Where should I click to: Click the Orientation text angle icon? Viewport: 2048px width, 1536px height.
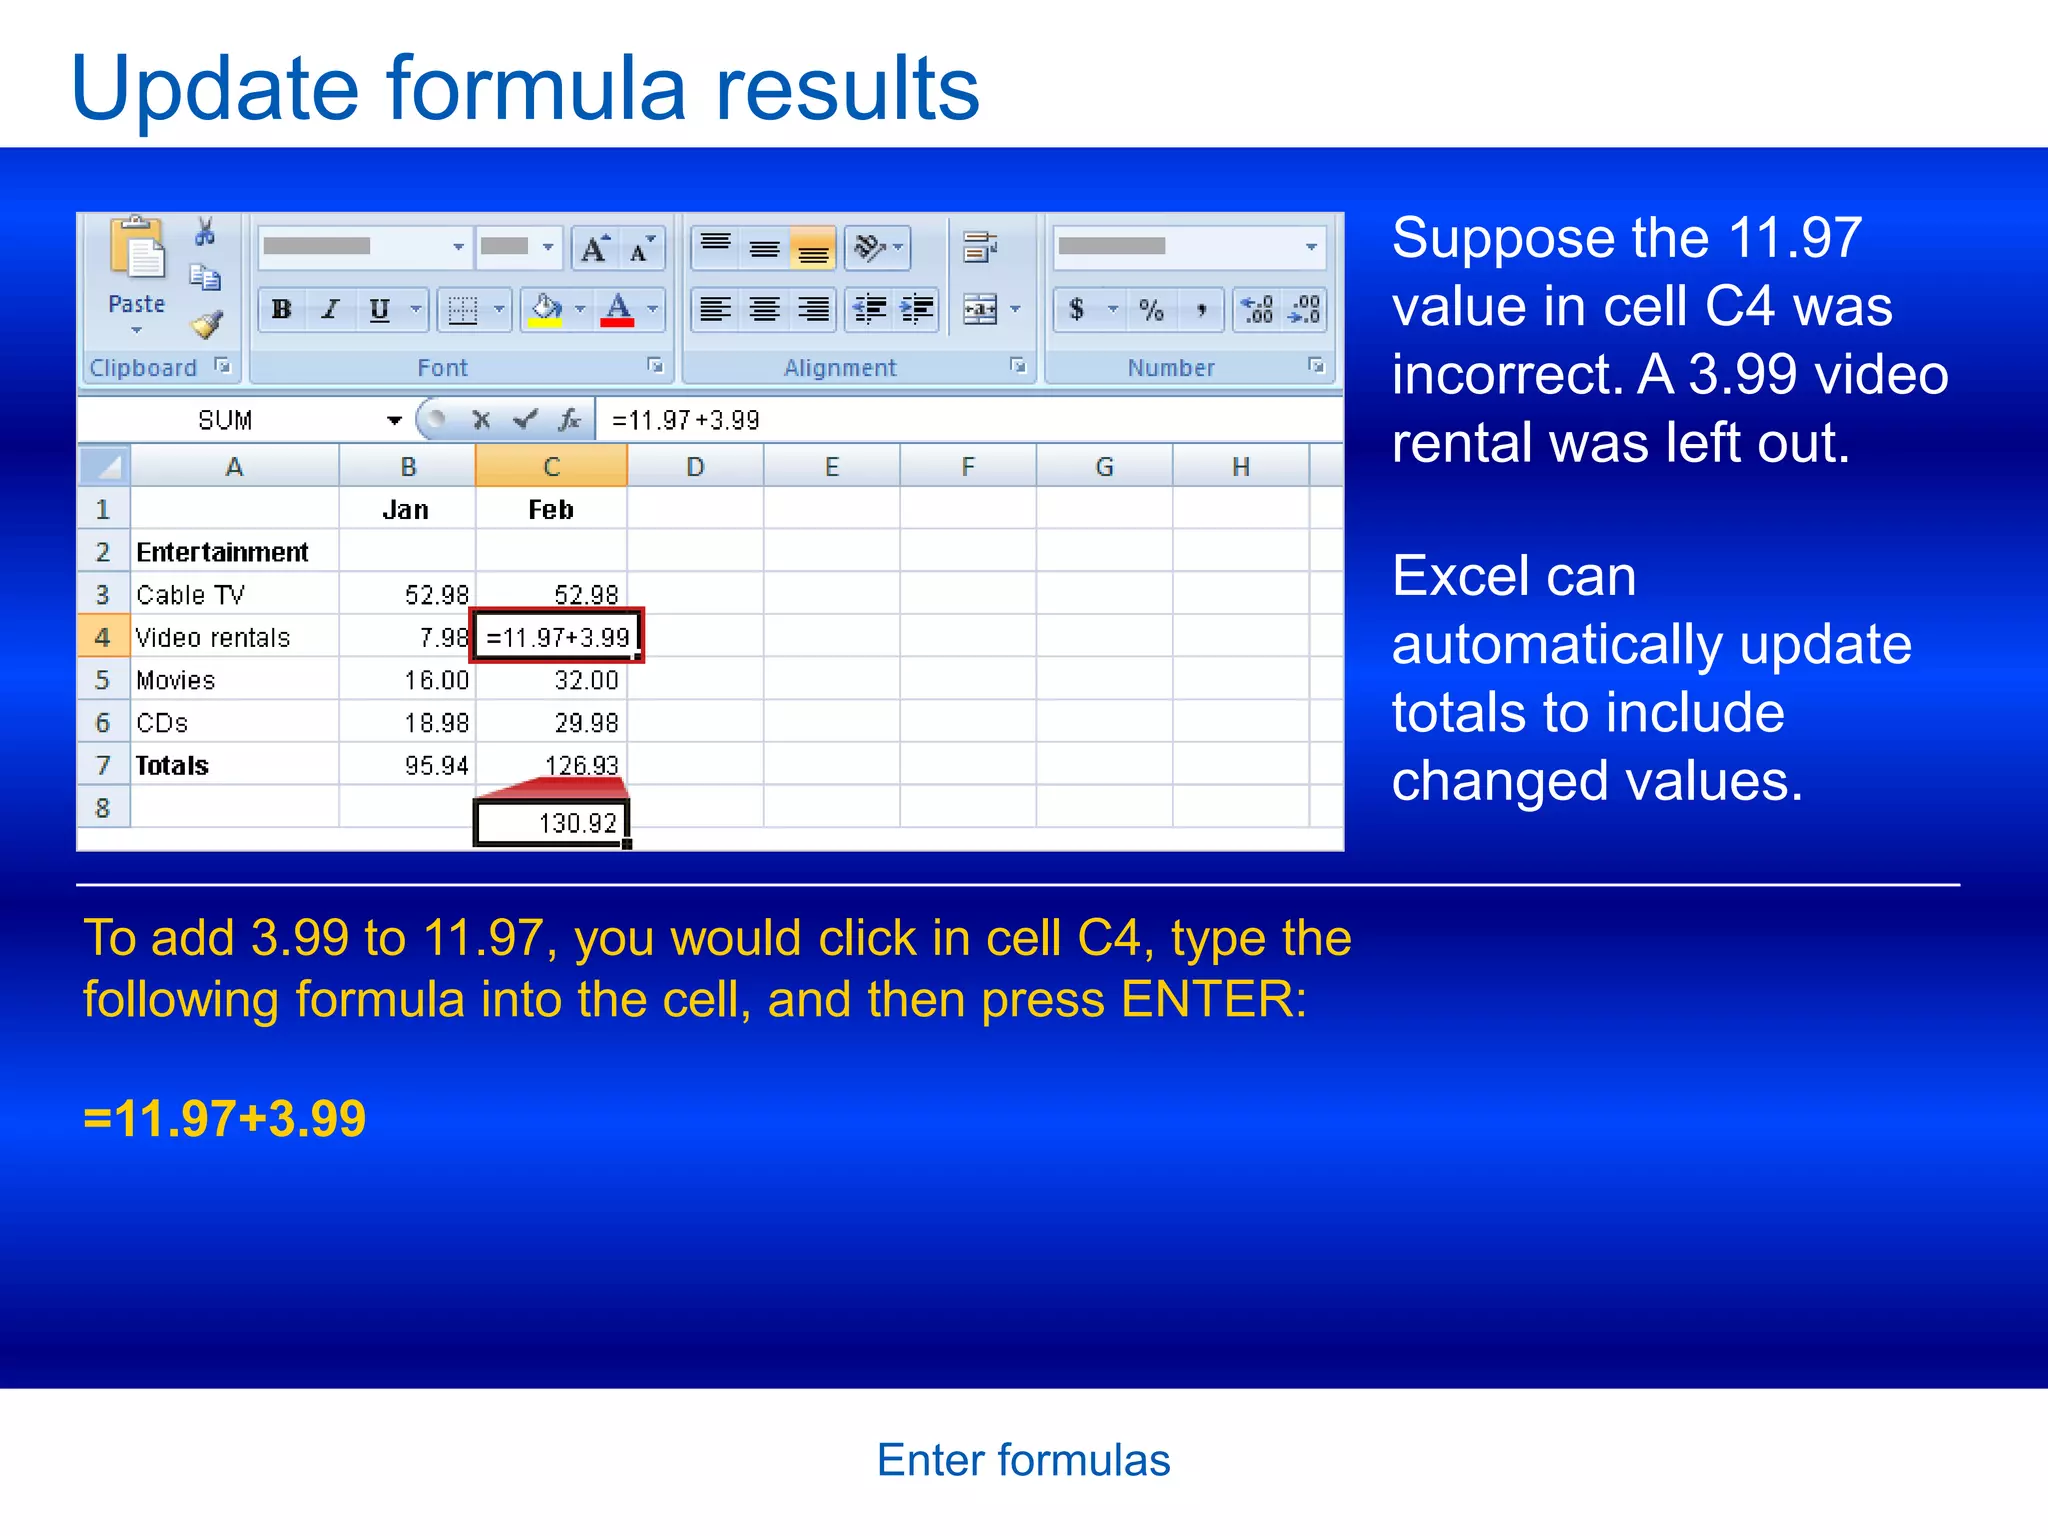coord(869,247)
